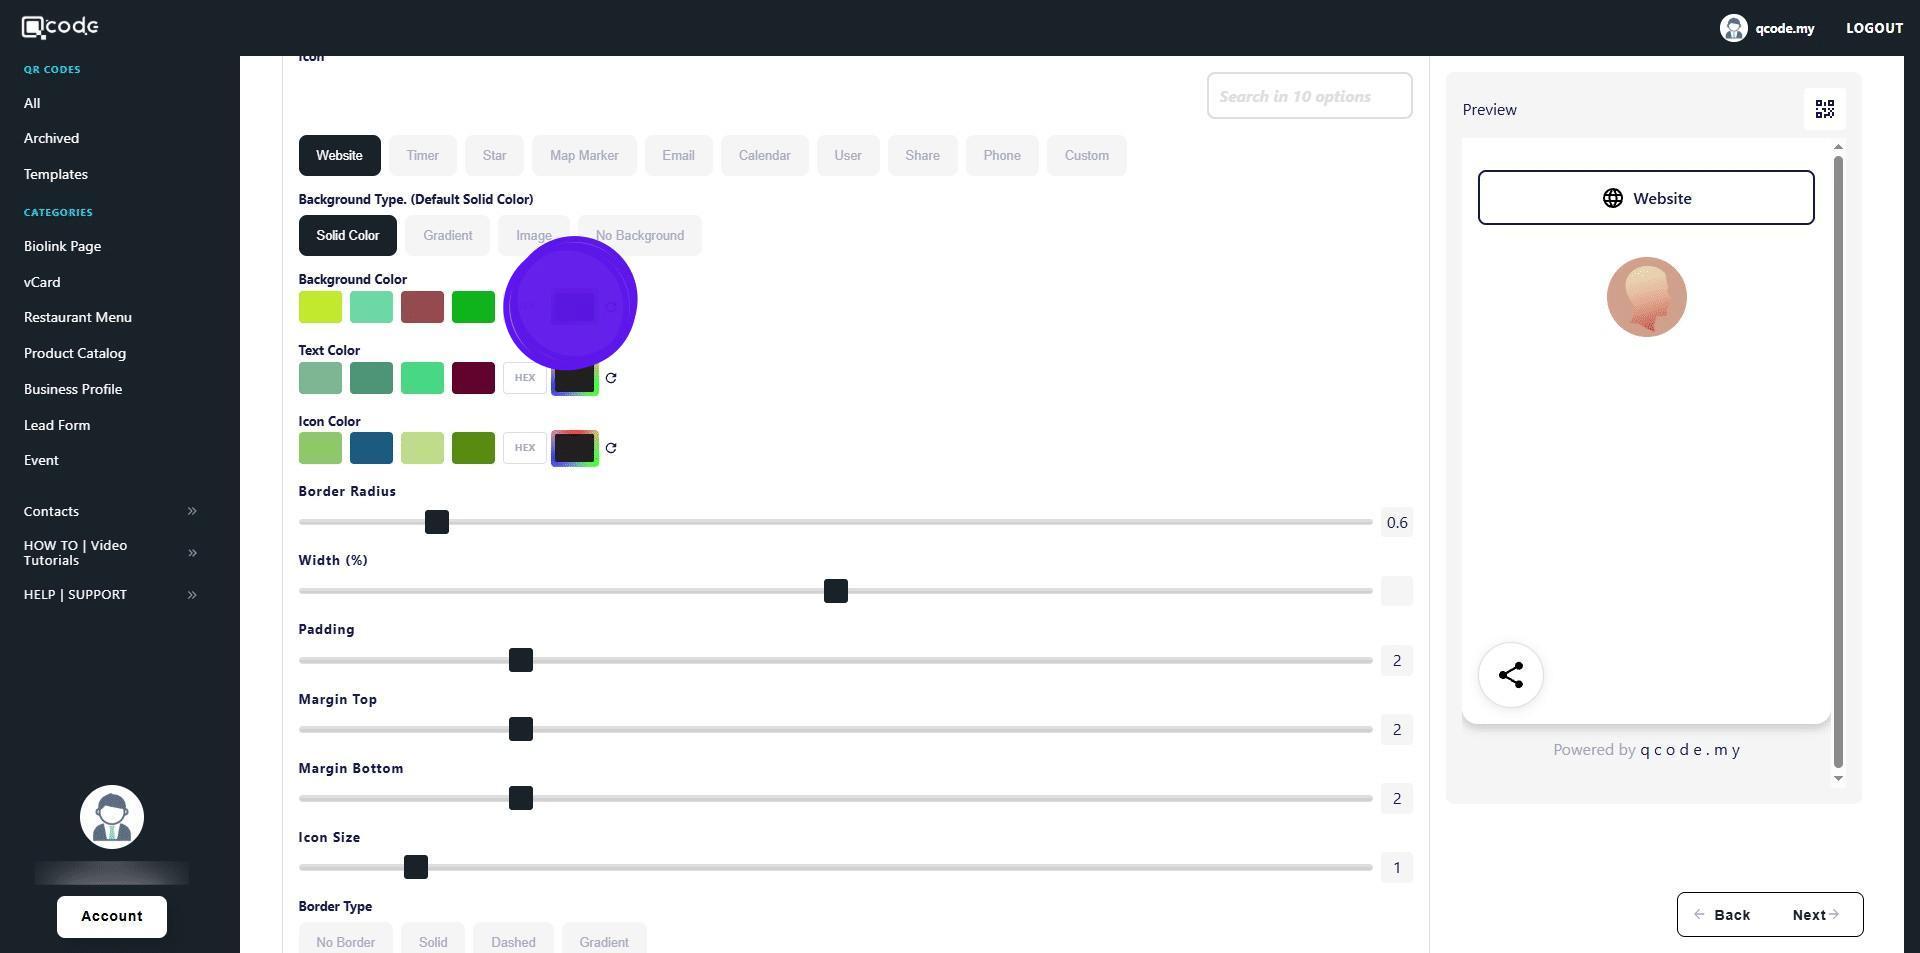The image size is (1920, 953).
Task: Click the QR code icon in Preview
Action: coord(1824,109)
